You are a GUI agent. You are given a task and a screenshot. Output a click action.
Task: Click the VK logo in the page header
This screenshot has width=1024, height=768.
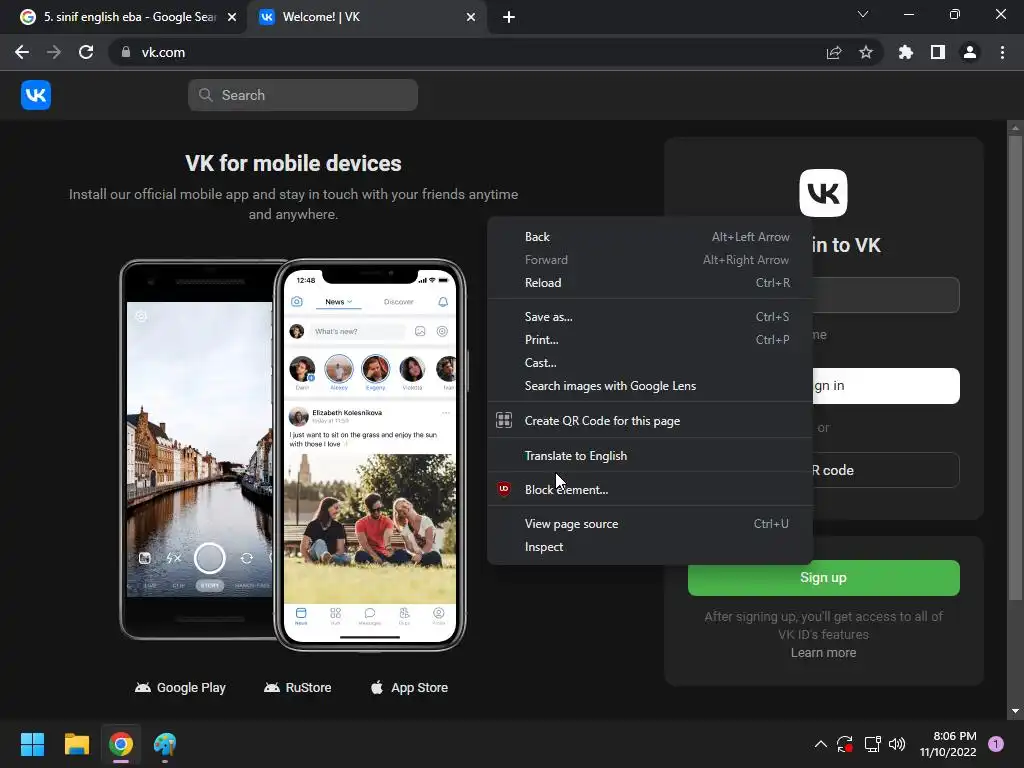[x=36, y=95]
